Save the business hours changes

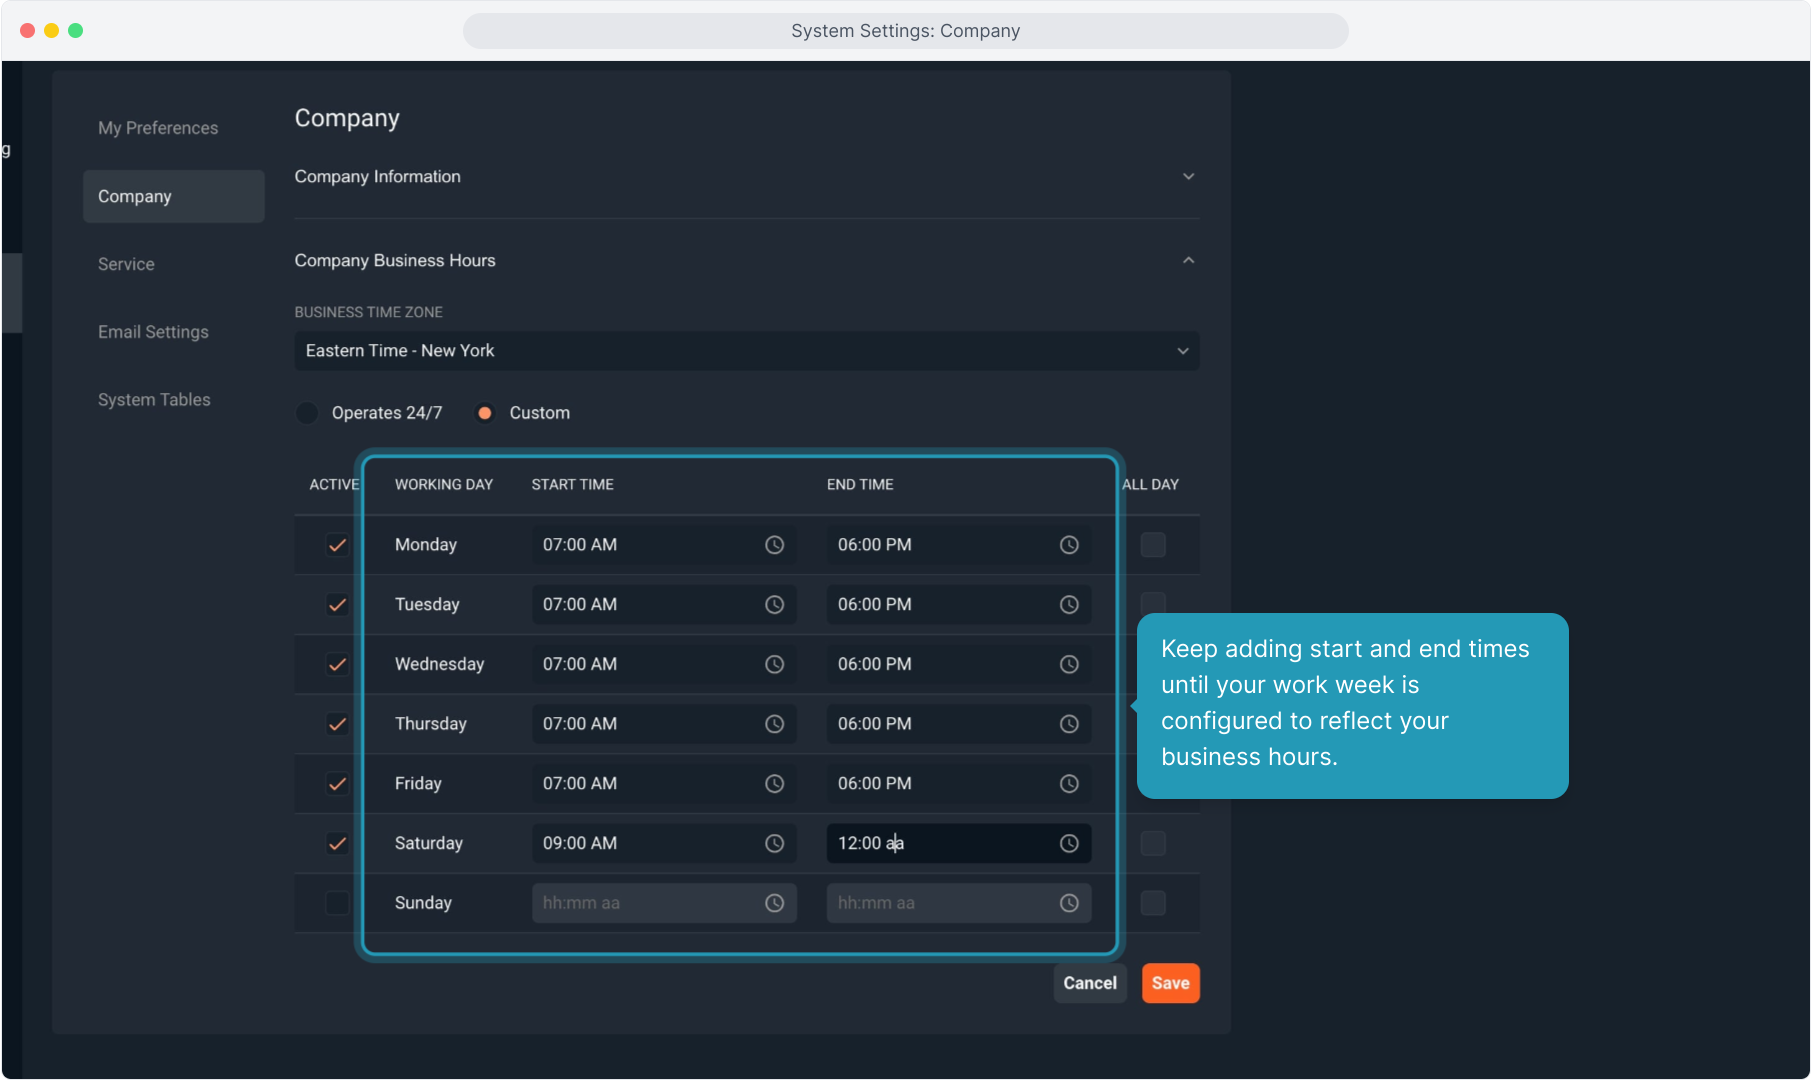(1170, 983)
